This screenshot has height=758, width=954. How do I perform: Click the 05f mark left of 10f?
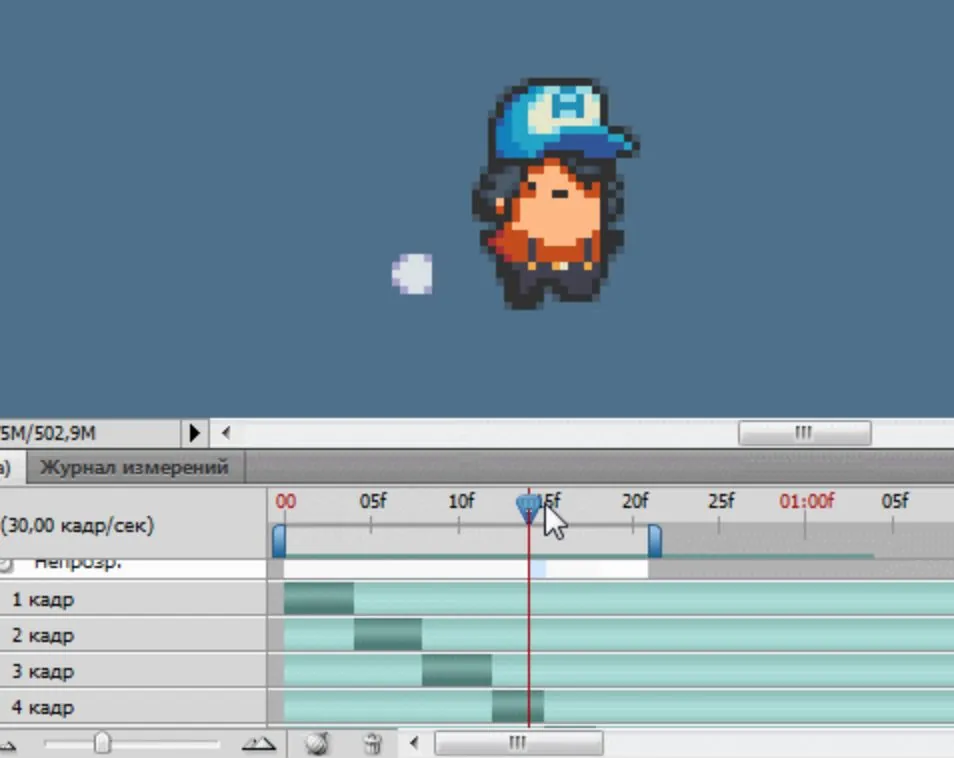(372, 501)
